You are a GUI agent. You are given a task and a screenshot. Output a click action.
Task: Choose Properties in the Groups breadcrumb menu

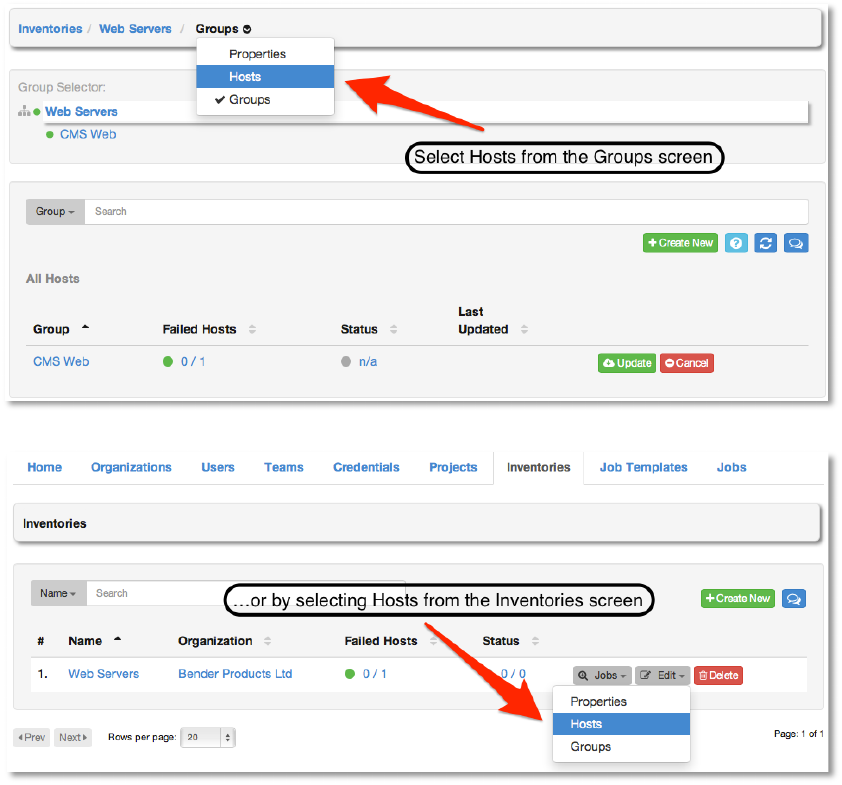[257, 54]
